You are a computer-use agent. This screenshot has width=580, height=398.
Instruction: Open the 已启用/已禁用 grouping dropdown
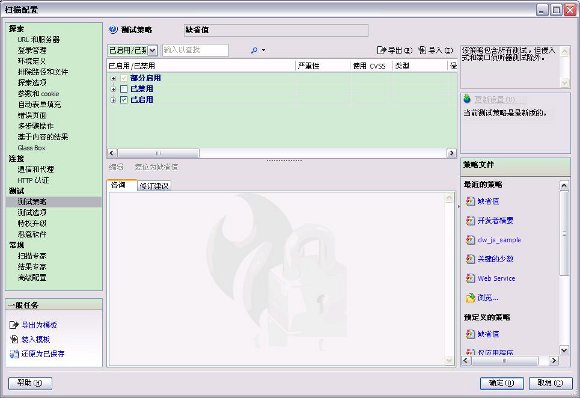153,50
